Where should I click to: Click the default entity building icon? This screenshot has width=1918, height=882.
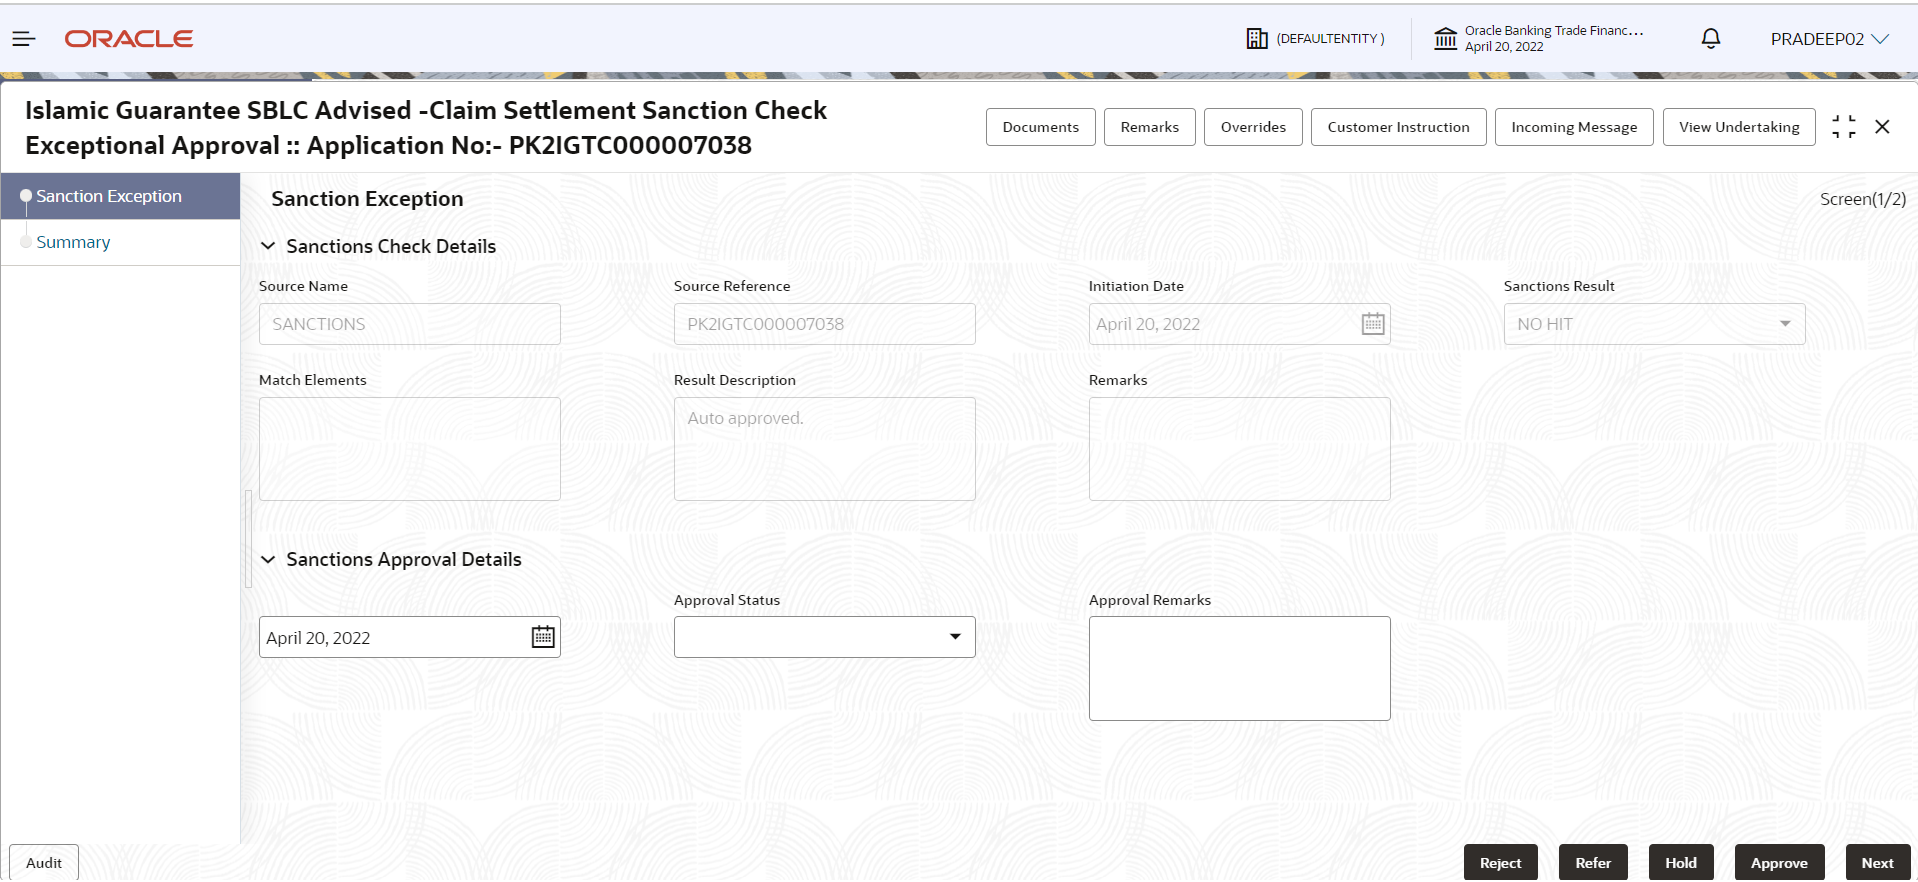click(1257, 39)
